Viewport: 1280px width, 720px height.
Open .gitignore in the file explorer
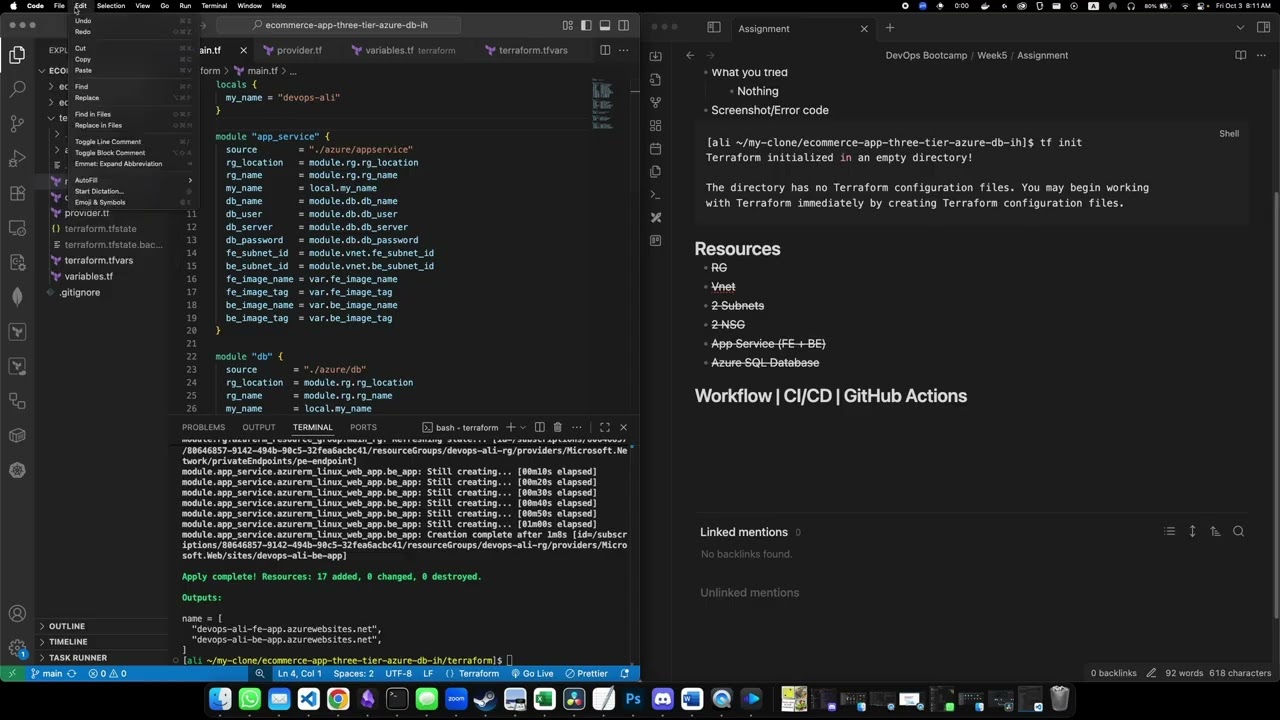[79, 292]
